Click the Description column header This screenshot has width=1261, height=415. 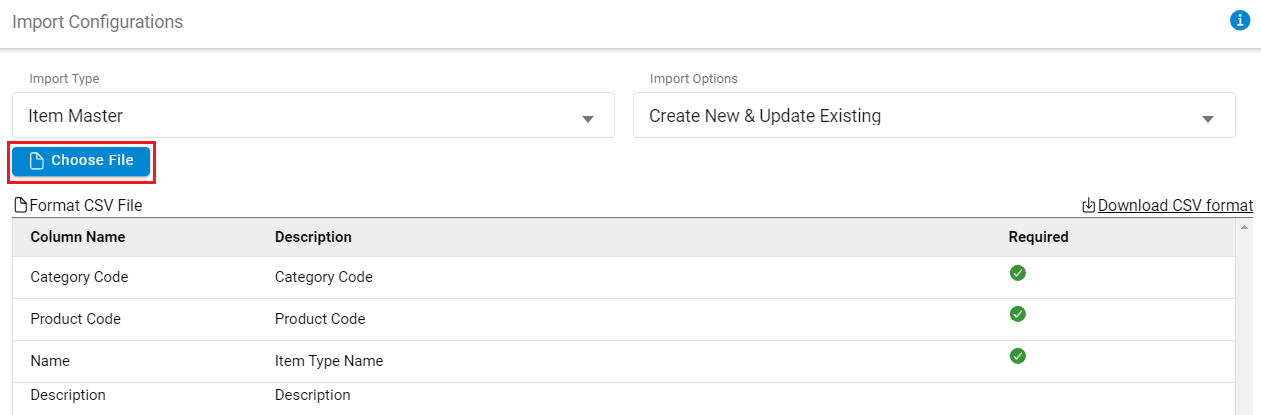pos(313,237)
